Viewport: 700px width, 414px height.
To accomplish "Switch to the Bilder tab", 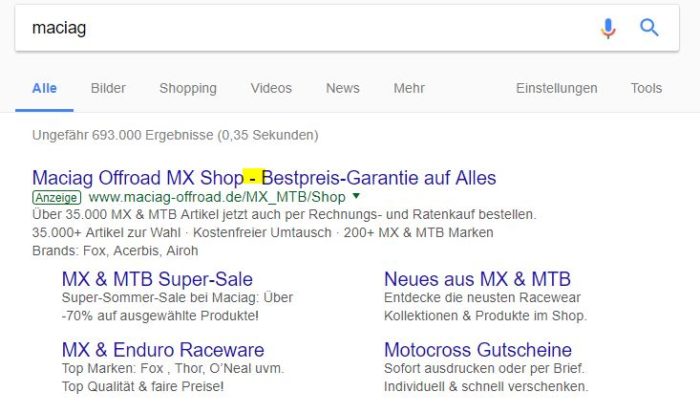I will click(108, 88).
